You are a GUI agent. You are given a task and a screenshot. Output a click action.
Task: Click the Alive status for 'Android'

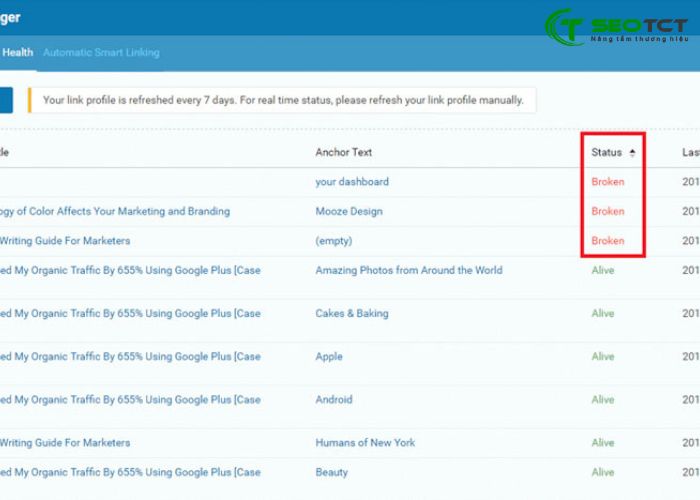tap(603, 400)
